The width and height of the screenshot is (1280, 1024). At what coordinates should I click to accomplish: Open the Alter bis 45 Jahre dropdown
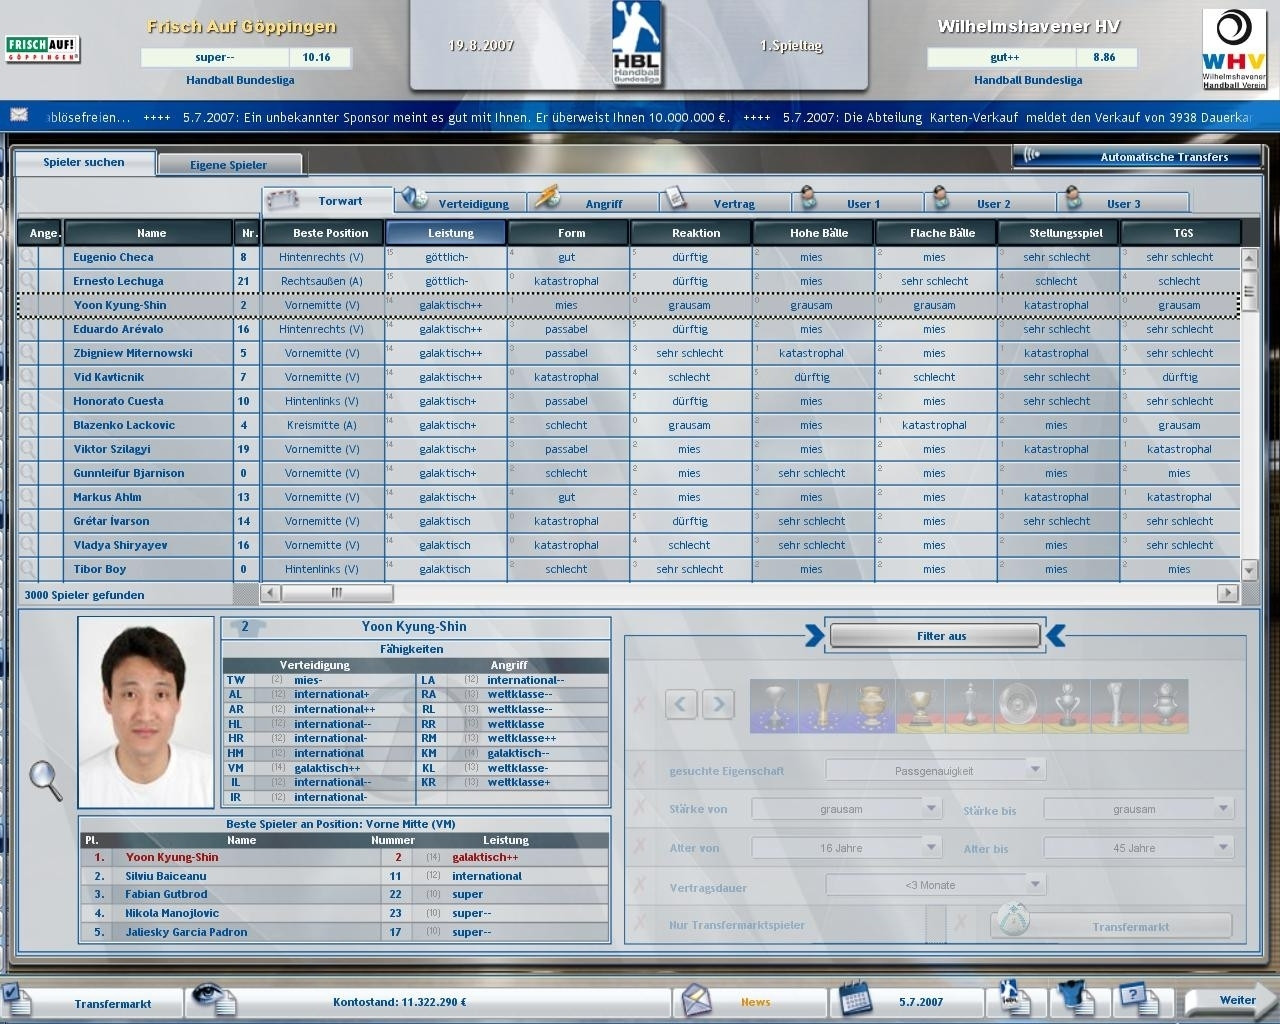click(1138, 848)
